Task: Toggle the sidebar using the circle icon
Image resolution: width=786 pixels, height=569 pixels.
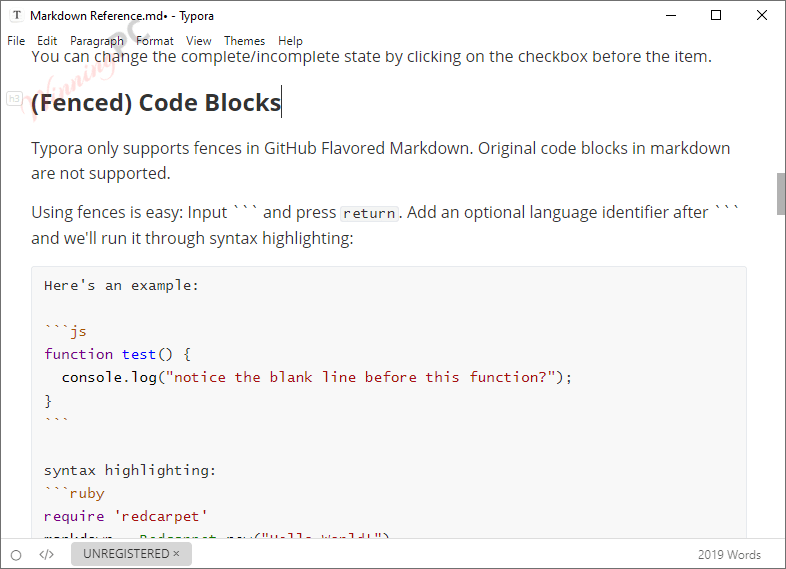Action: [x=16, y=555]
